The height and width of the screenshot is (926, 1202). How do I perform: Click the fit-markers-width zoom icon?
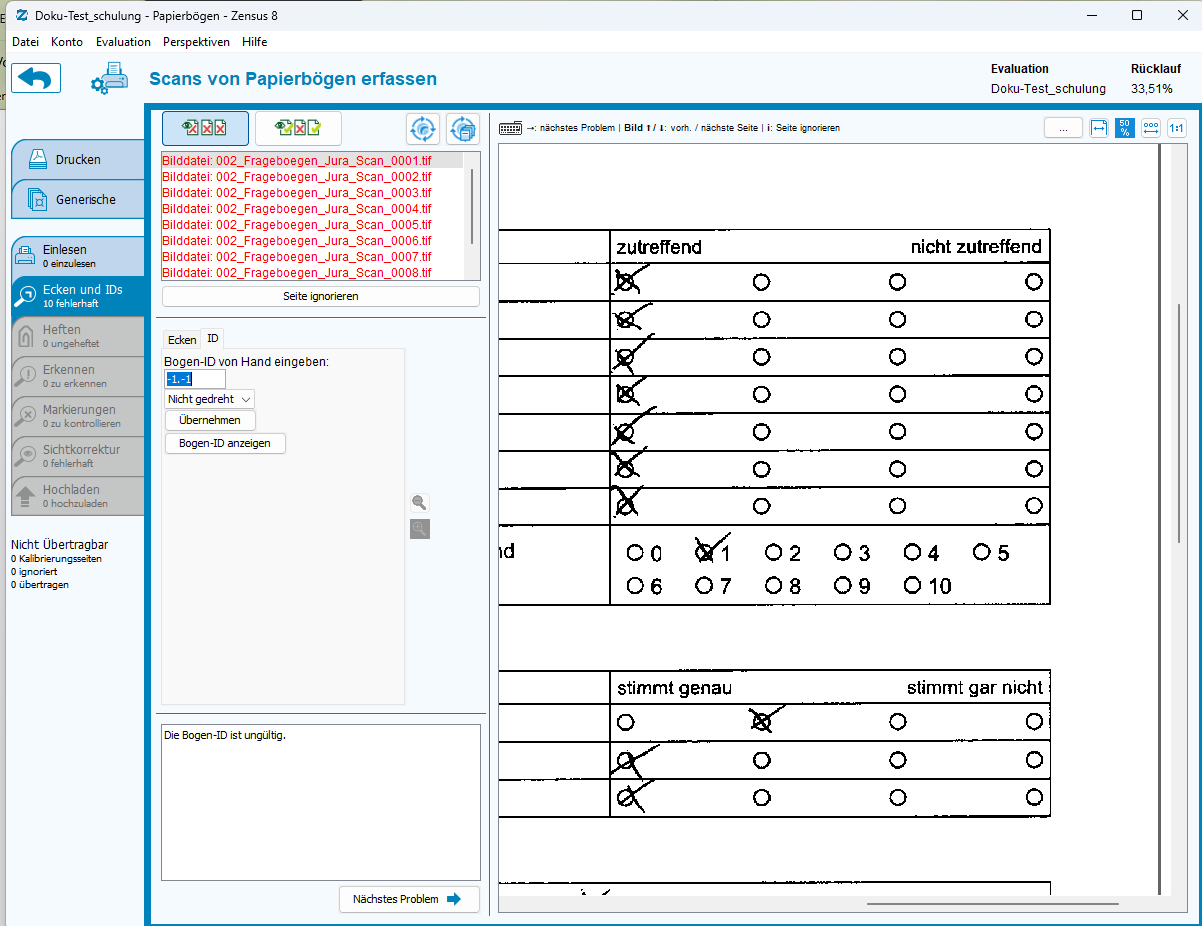coord(1151,128)
